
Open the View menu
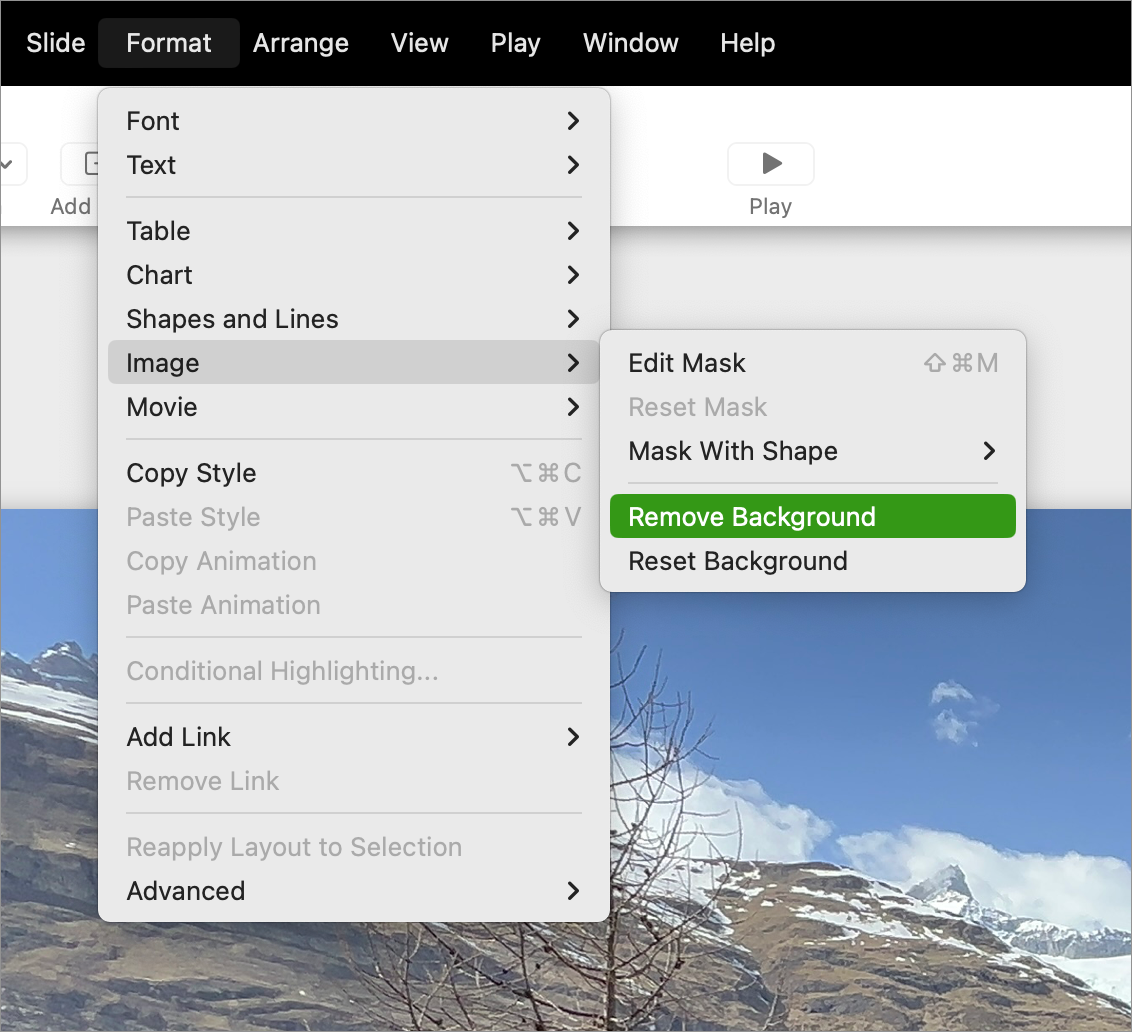419,43
